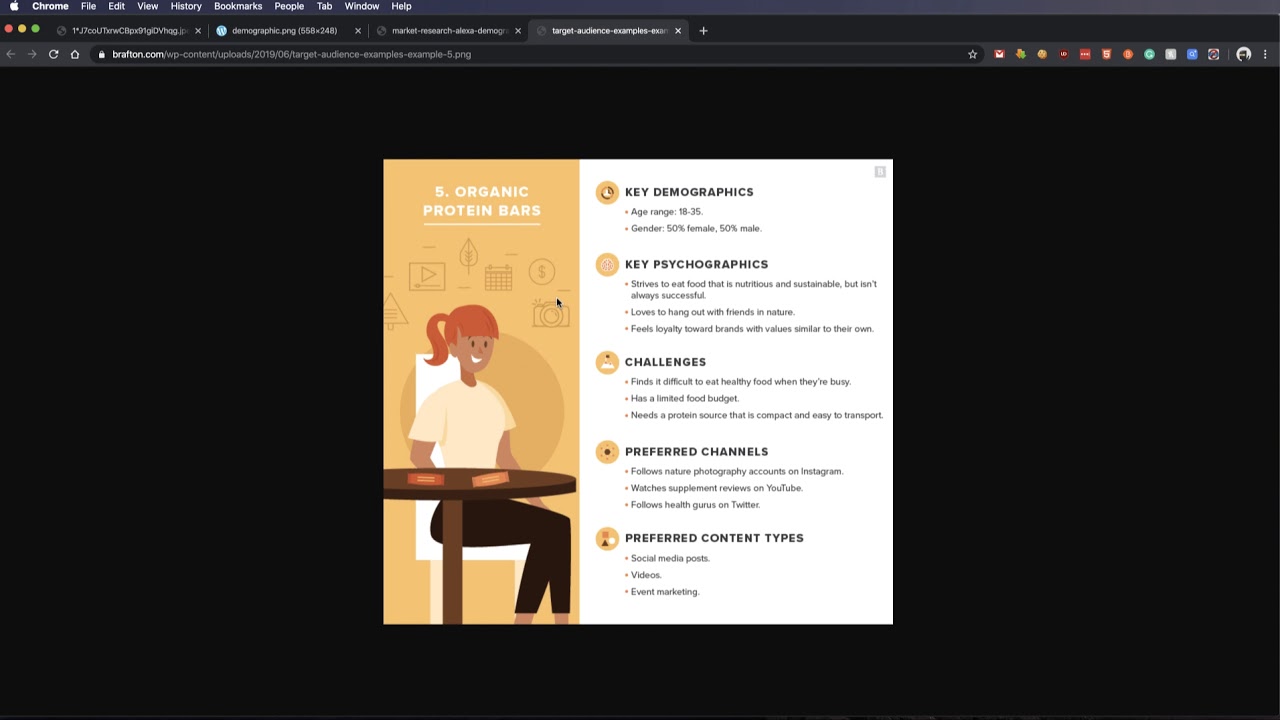Click the "5. ORGANIC PROTEIN BARS" title
Image resolution: width=1280 pixels, height=720 pixels.
[482, 201]
